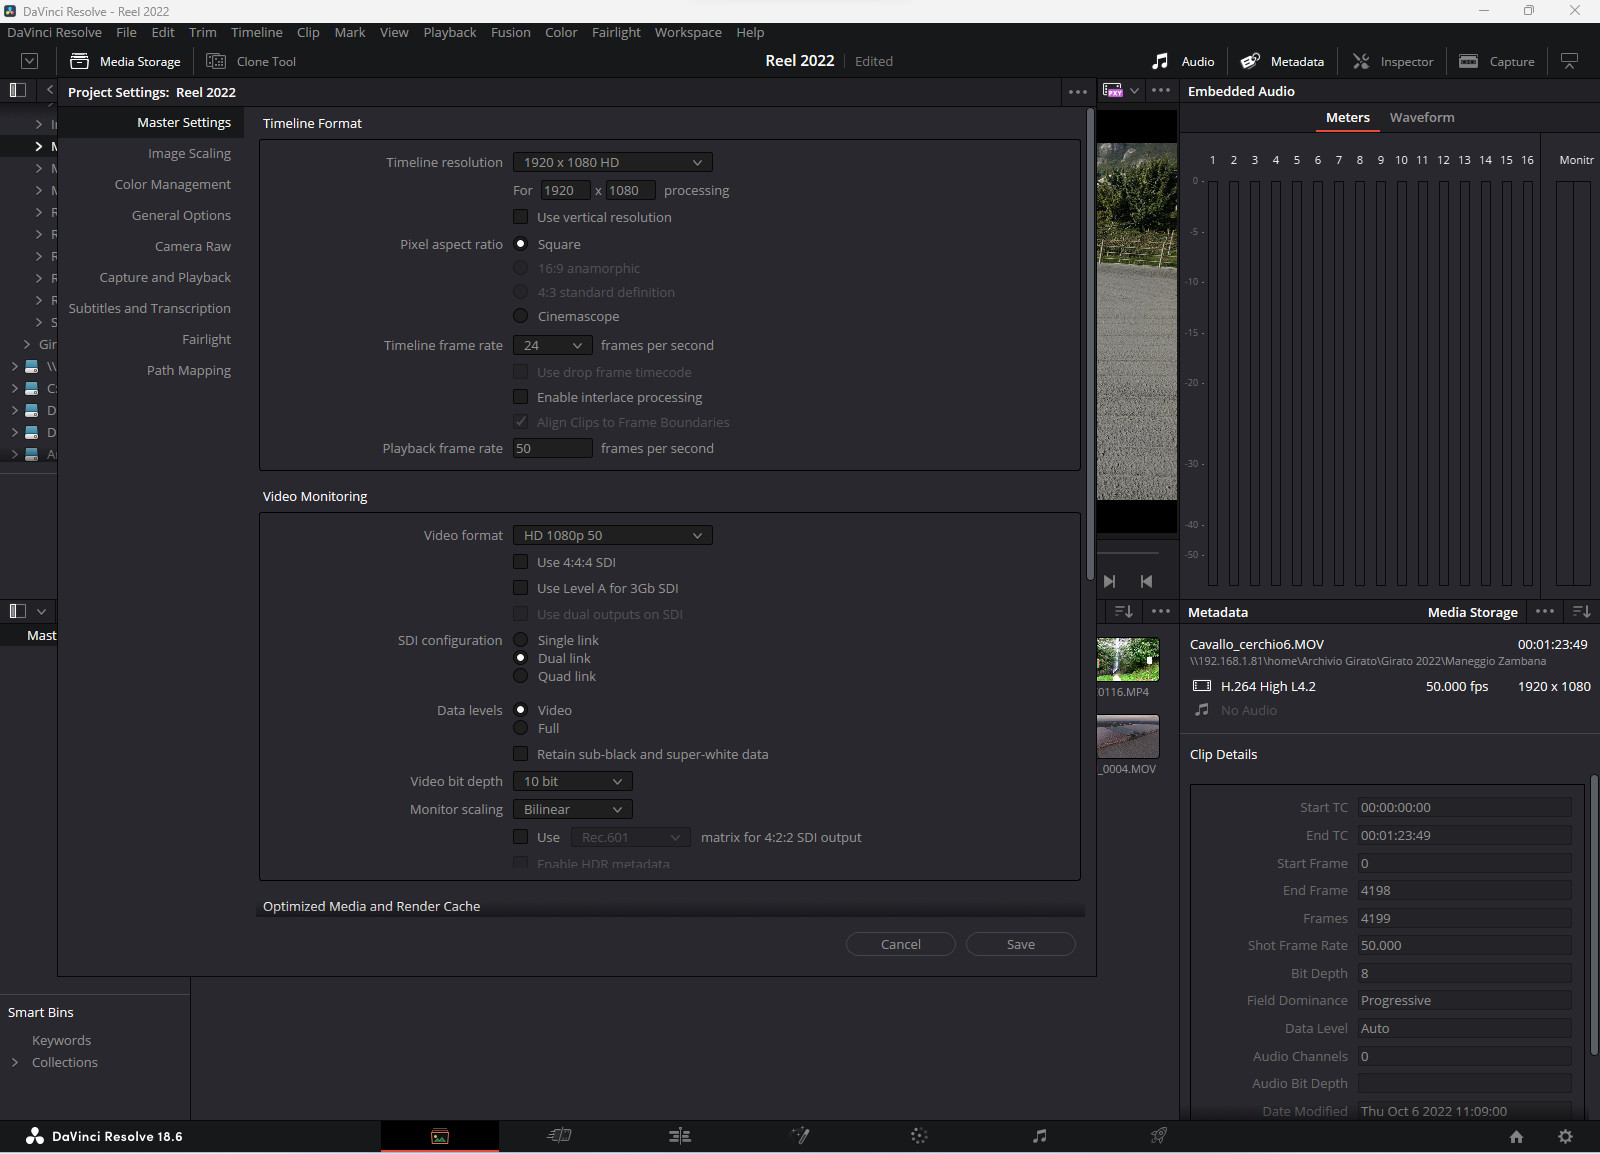Open the Audio panel music-note icon
Viewport: 1600px width, 1154px height.
pyautogui.click(x=1160, y=61)
